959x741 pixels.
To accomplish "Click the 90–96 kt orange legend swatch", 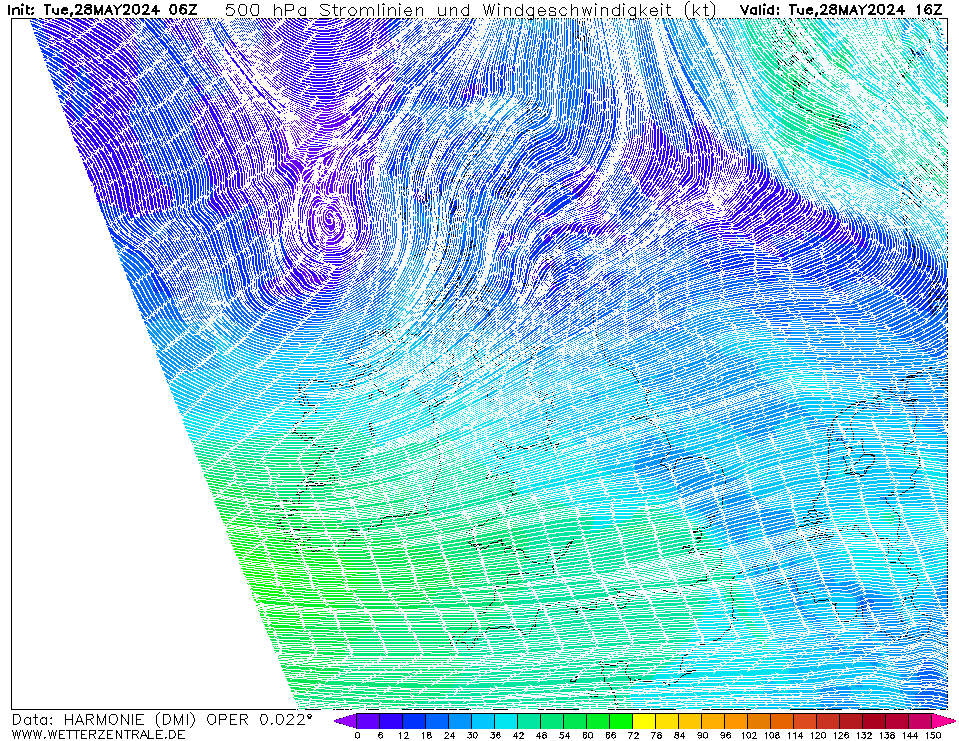I will coord(713,721).
